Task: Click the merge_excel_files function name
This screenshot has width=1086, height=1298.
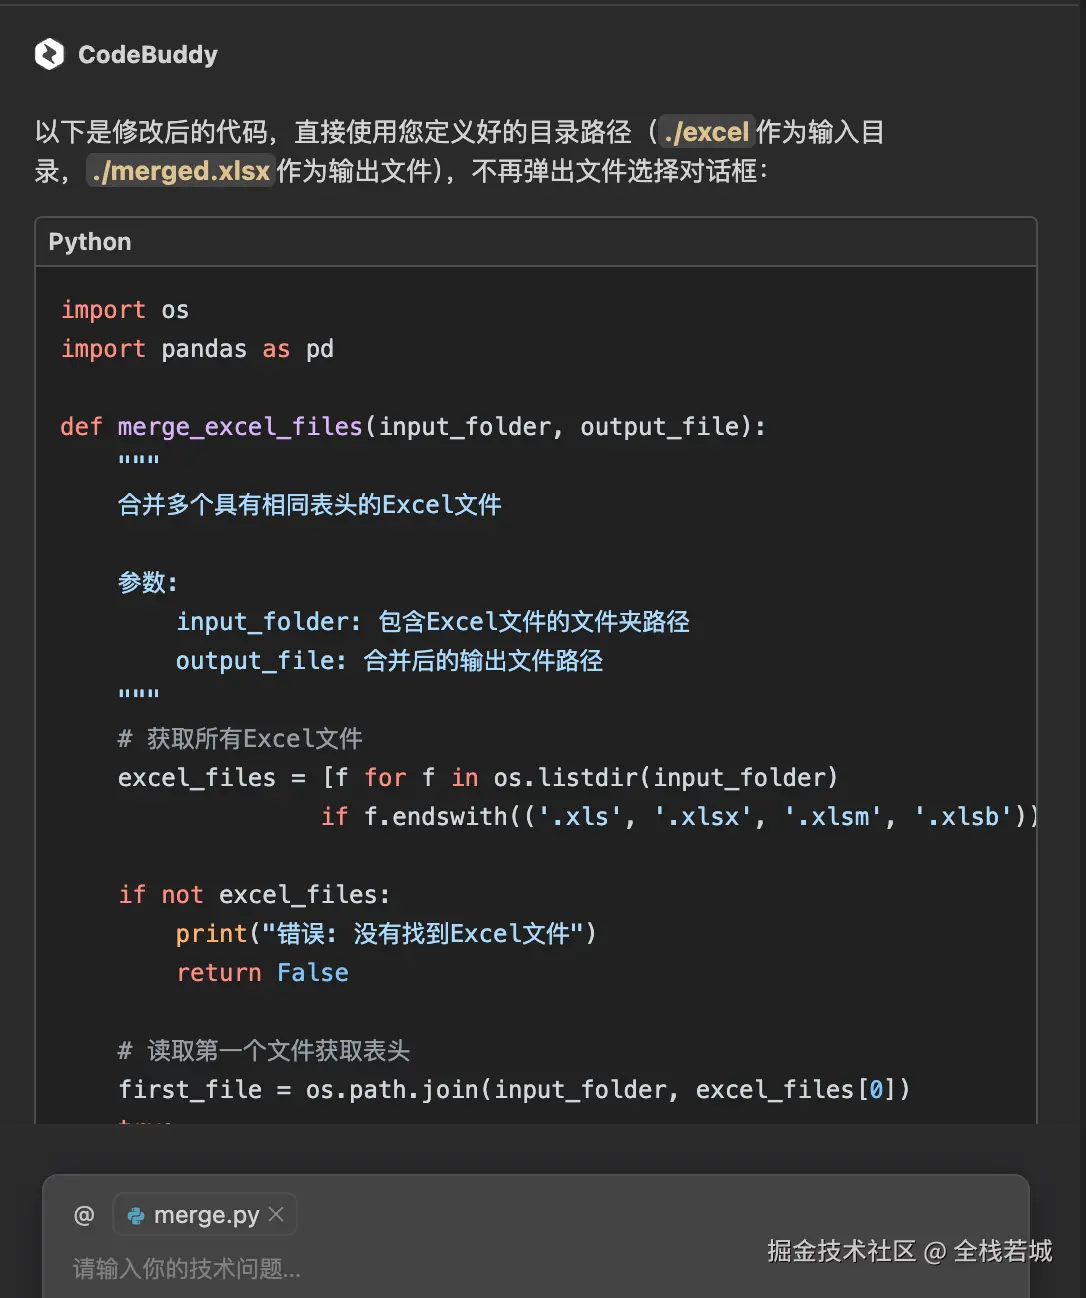Action: [240, 427]
